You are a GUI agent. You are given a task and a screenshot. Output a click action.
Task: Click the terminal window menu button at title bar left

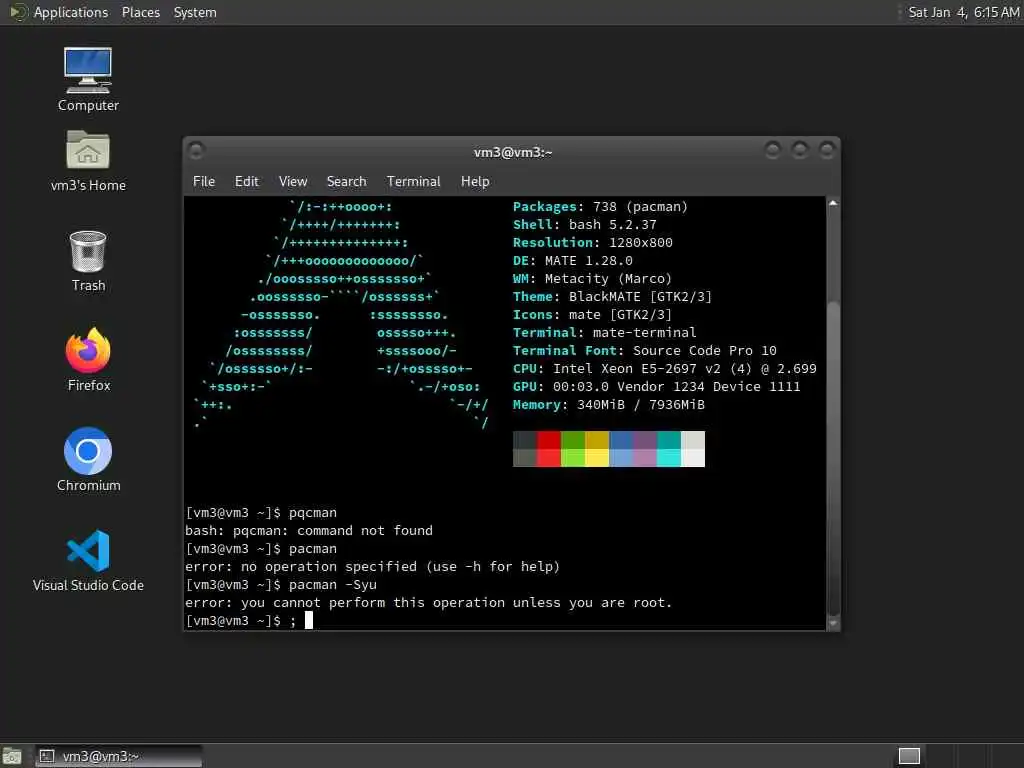(x=196, y=151)
